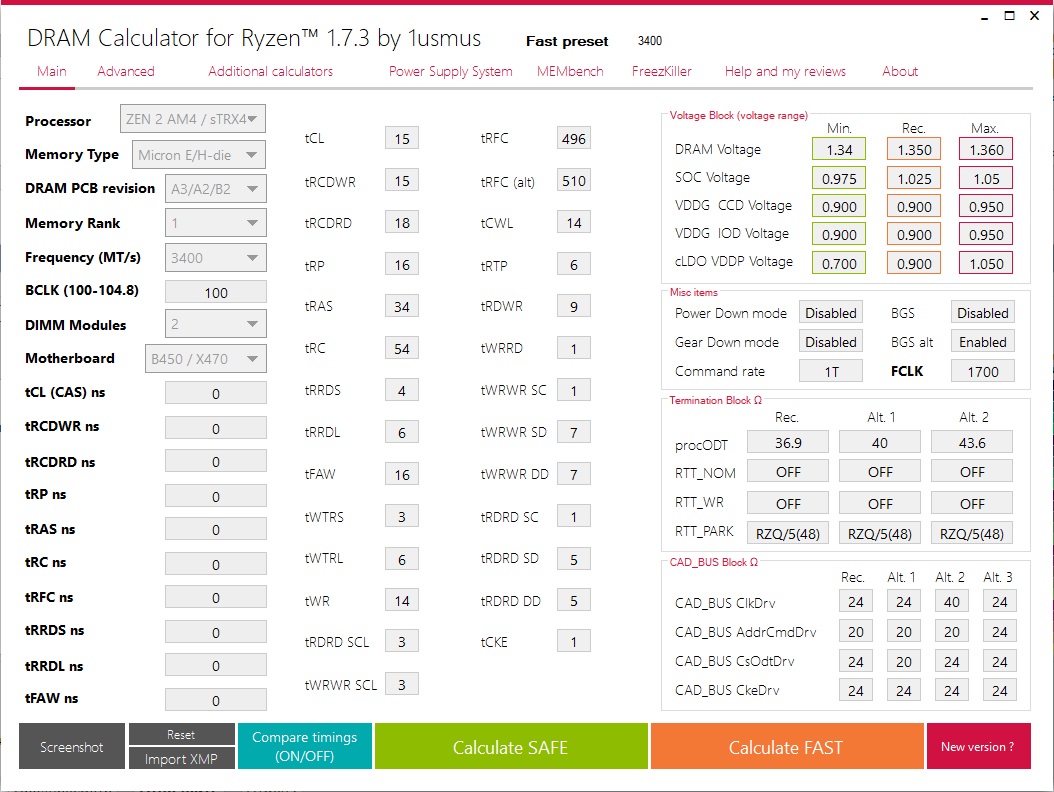
Task: Click the Reset button
Action: click(x=181, y=734)
